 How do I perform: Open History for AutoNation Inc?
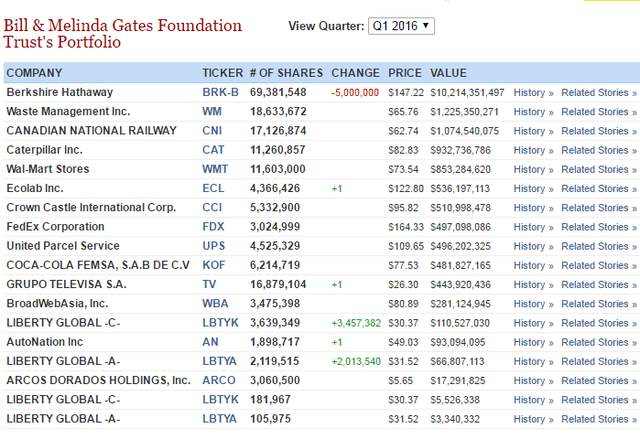(533, 342)
